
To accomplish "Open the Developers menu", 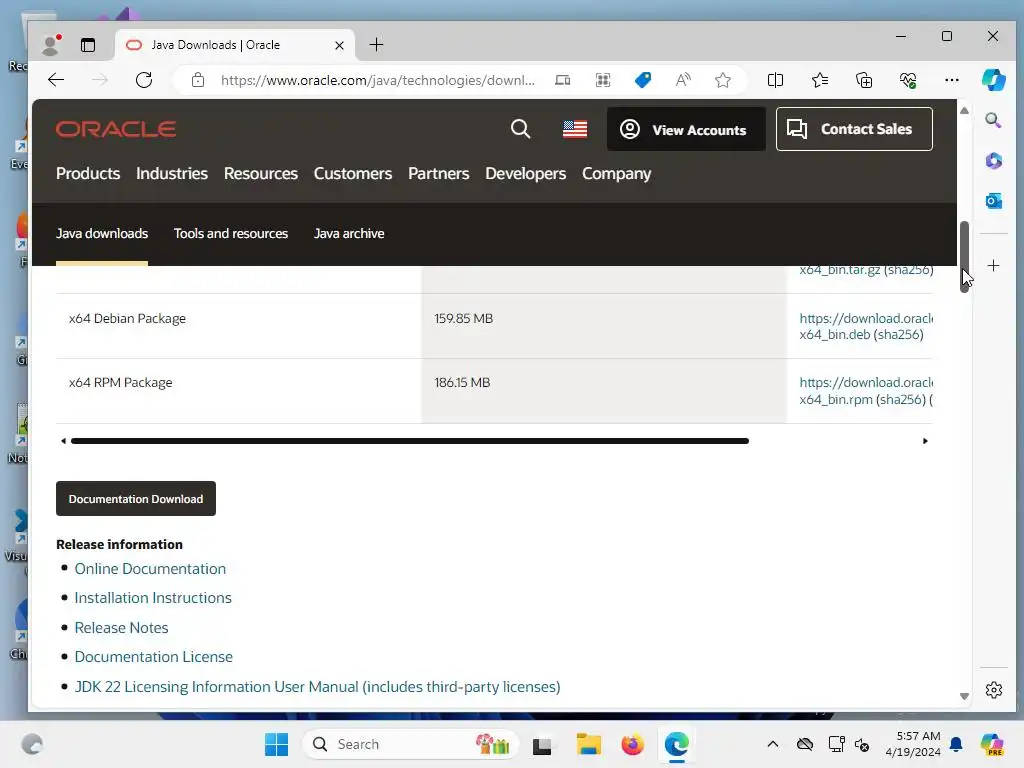I will pyautogui.click(x=525, y=174).
